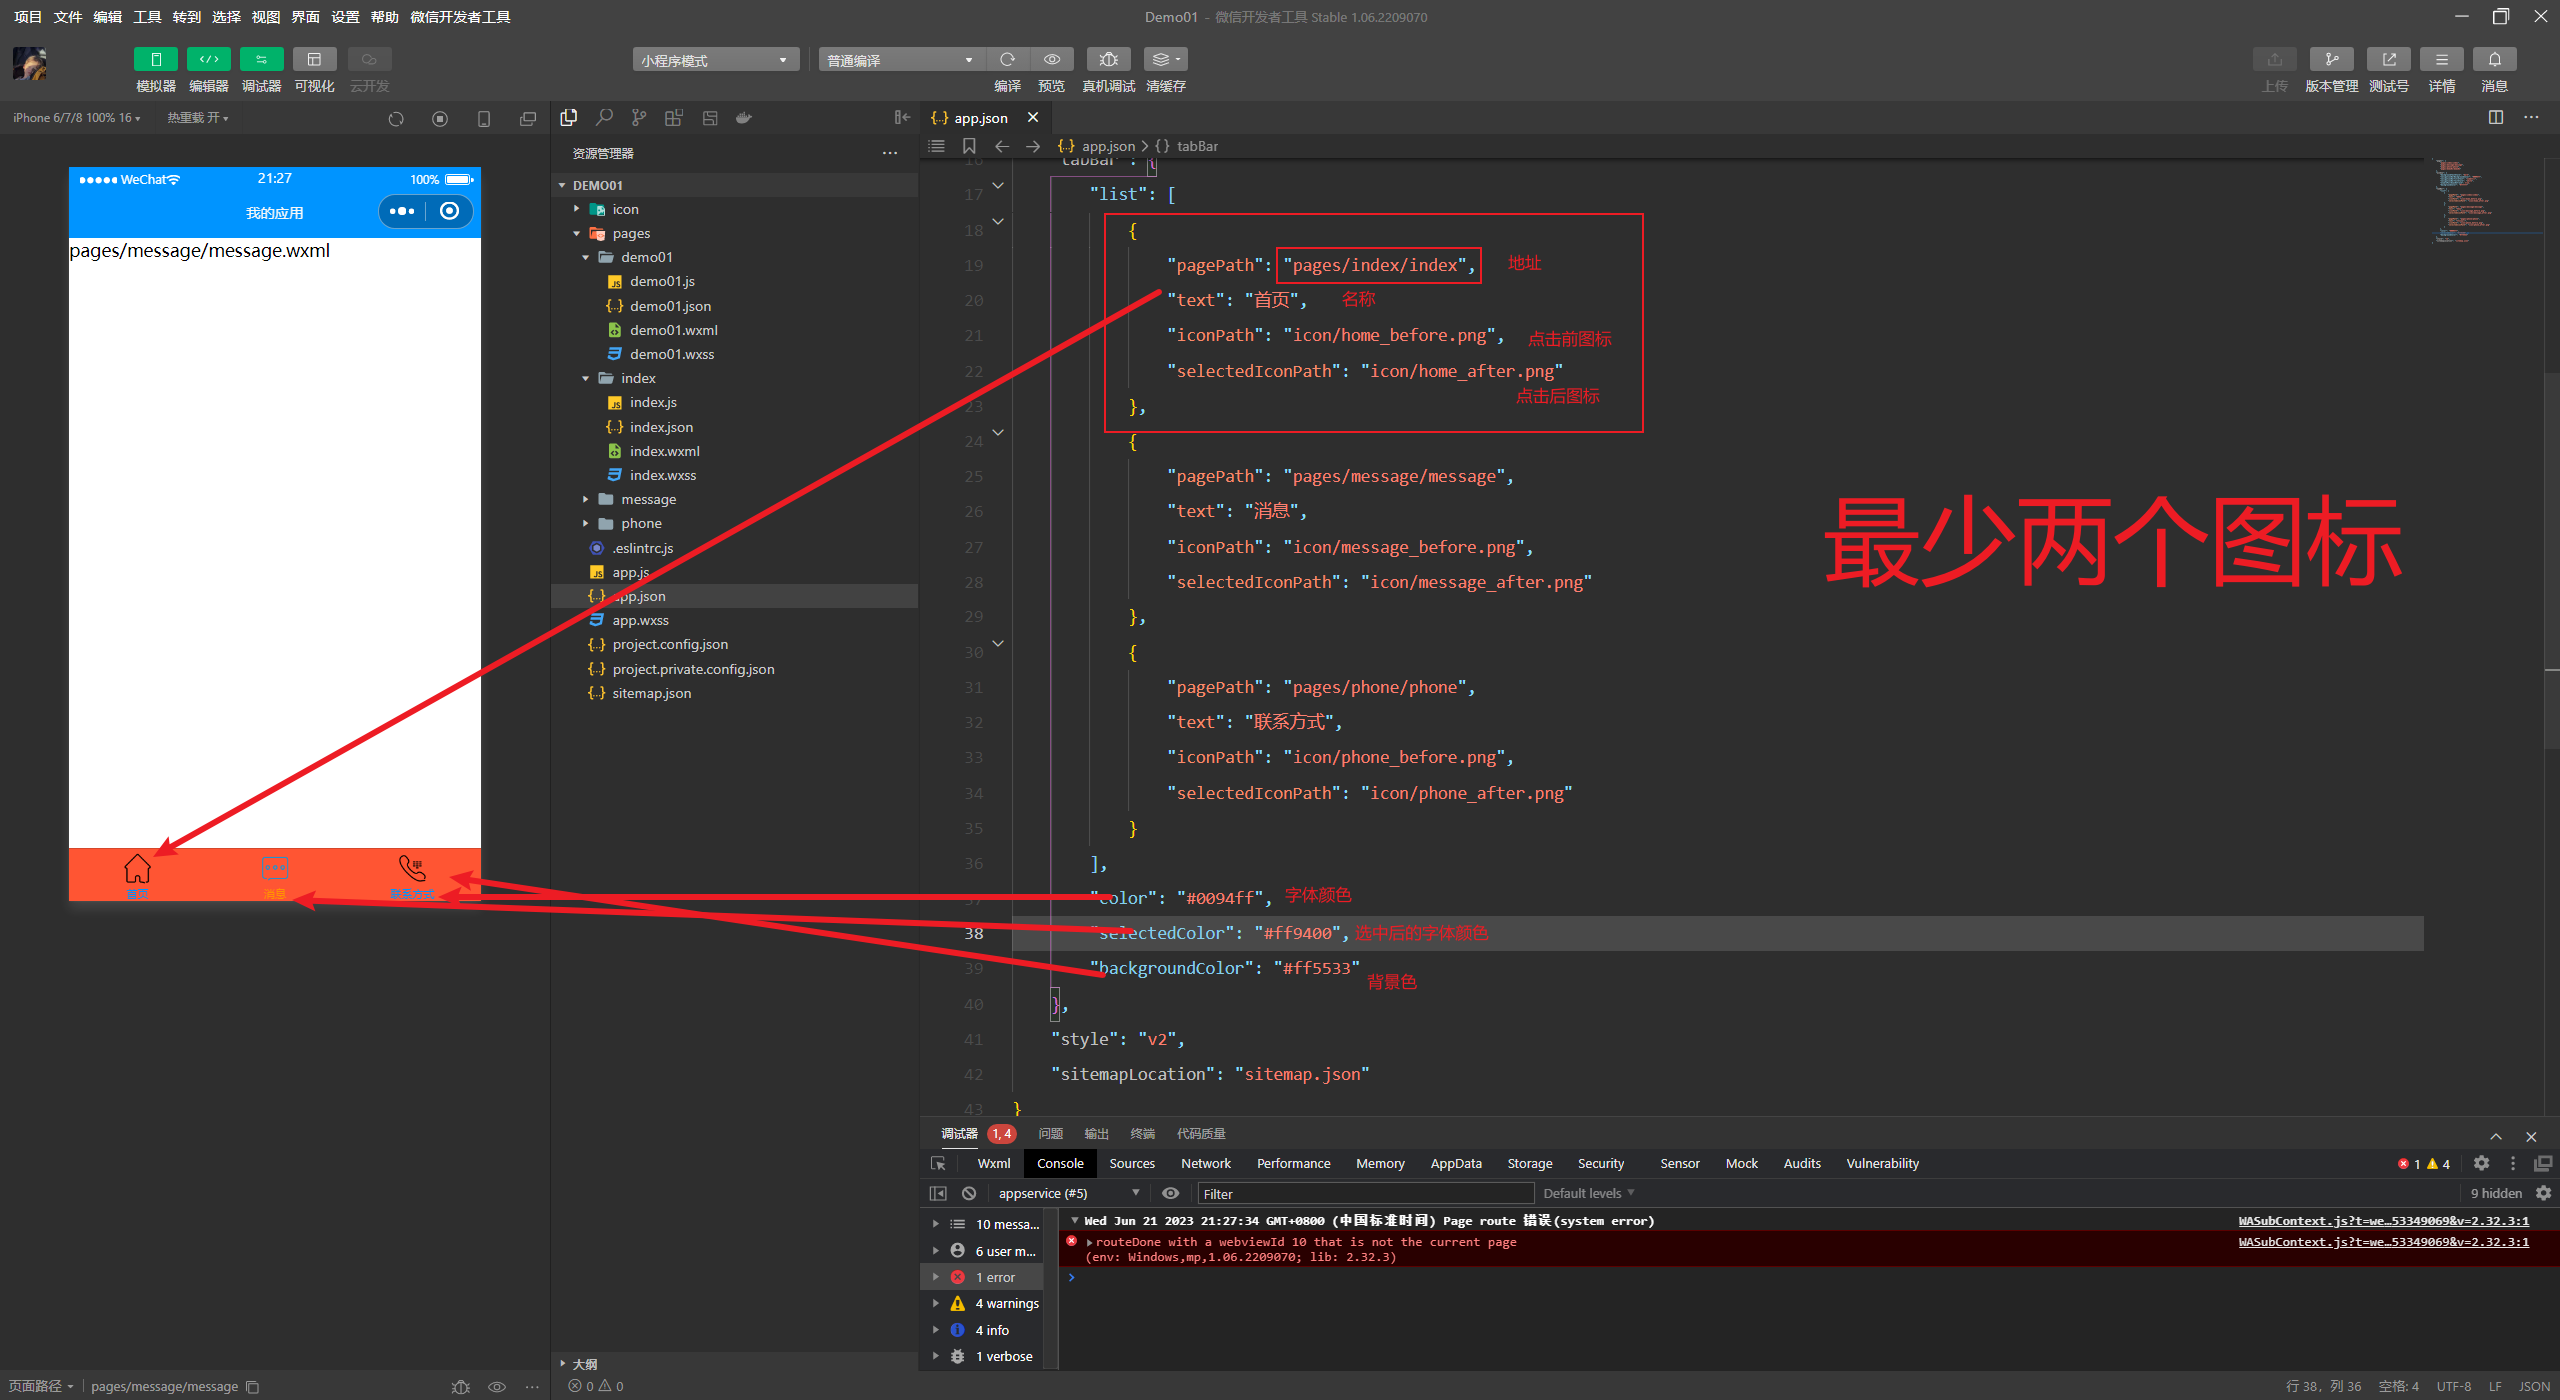This screenshot has height=1400, width=2560.
Task: Expand the 1 error console group
Action: tap(935, 1277)
